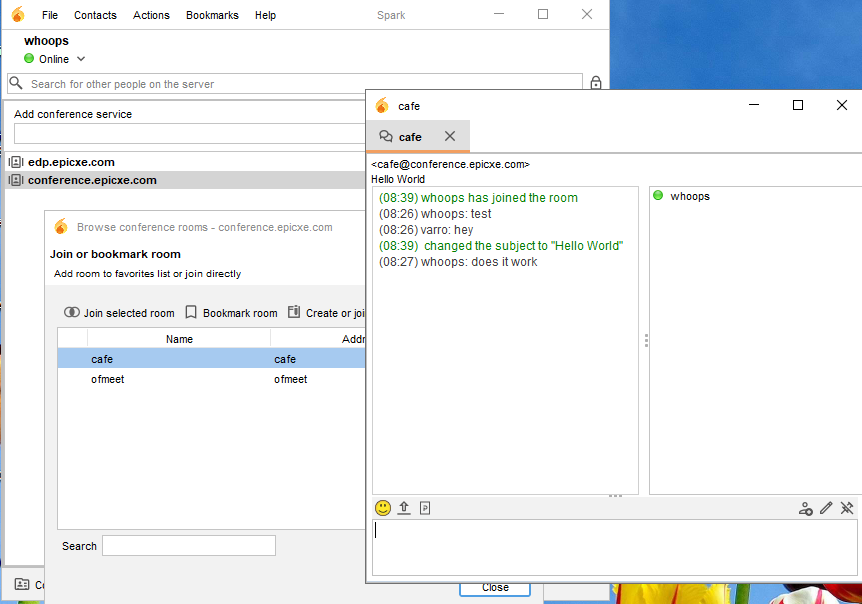Click the 'whoops: test' message
The width and height of the screenshot is (862, 604).
pyautogui.click(x=435, y=214)
